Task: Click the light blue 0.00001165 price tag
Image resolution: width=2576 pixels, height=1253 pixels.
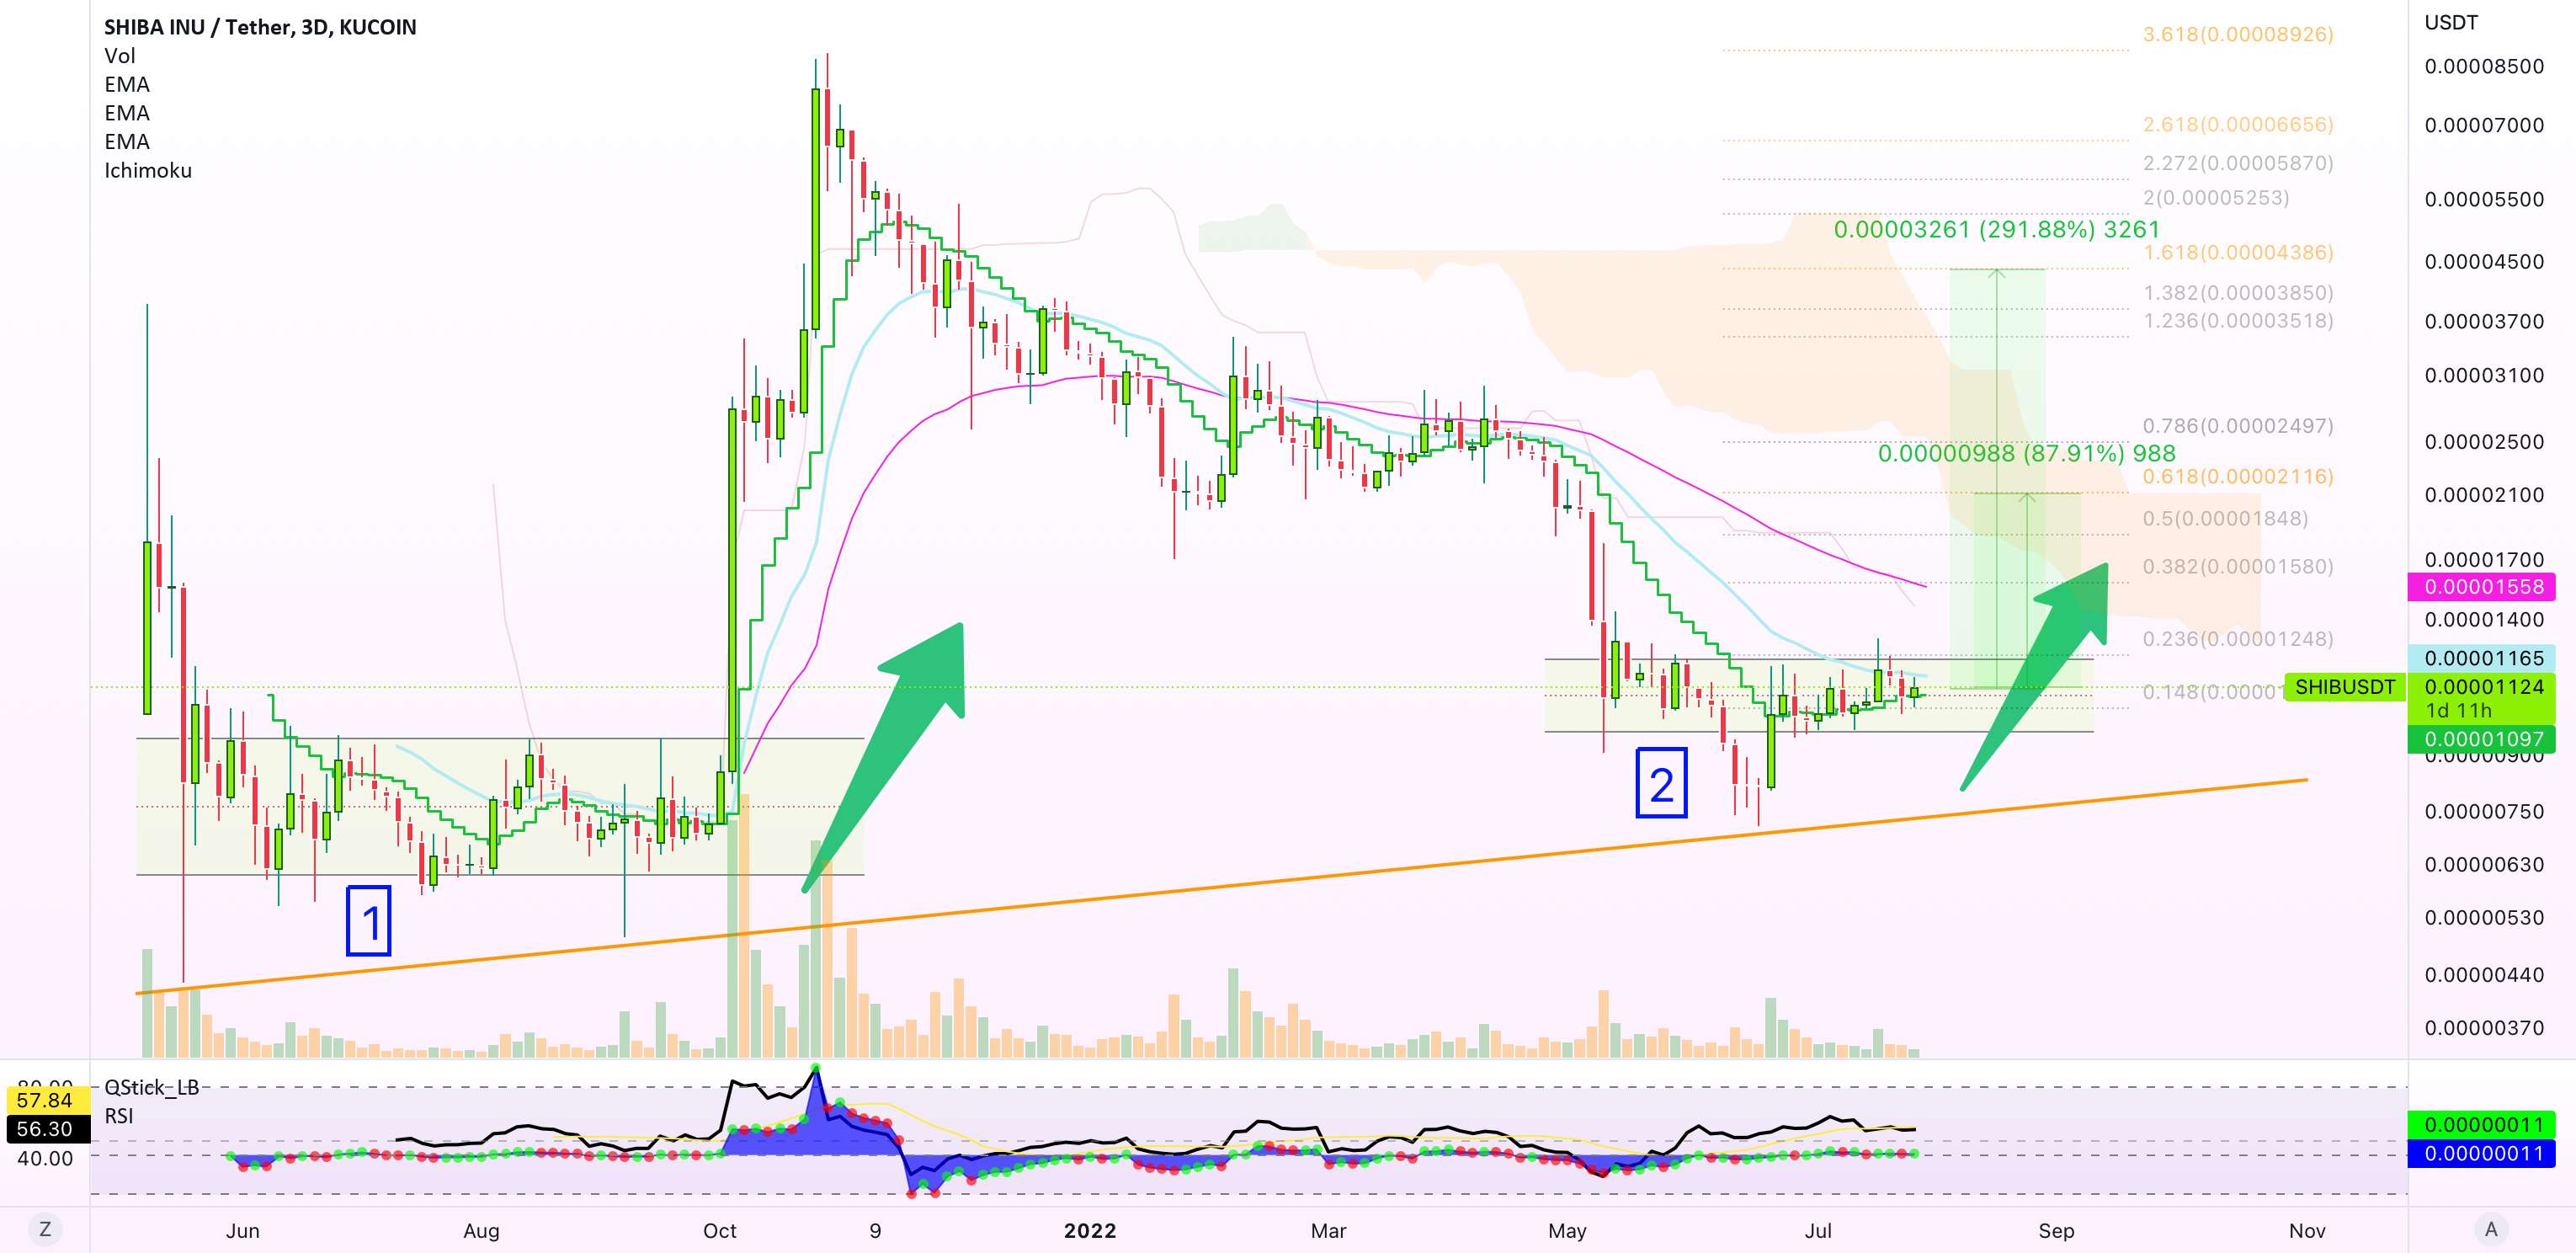Action: point(2482,658)
